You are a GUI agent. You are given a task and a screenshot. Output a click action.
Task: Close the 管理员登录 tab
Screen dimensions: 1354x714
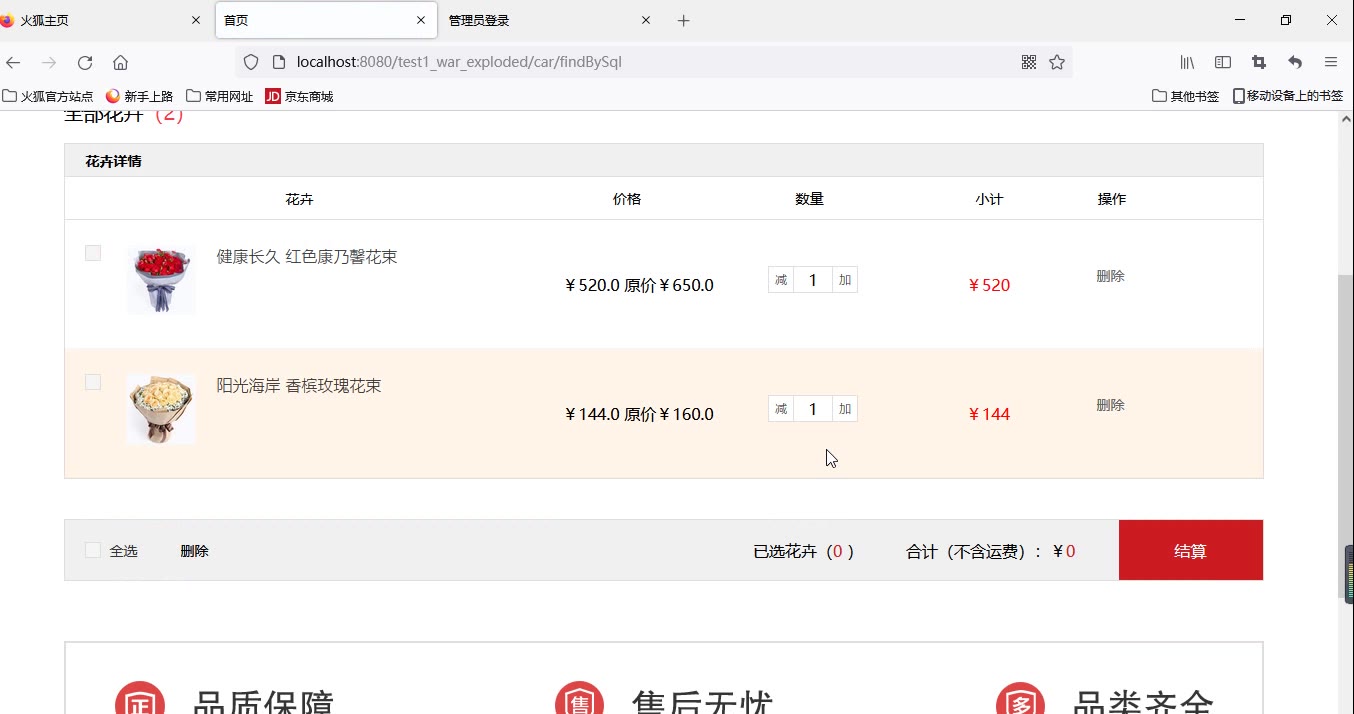(x=646, y=20)
